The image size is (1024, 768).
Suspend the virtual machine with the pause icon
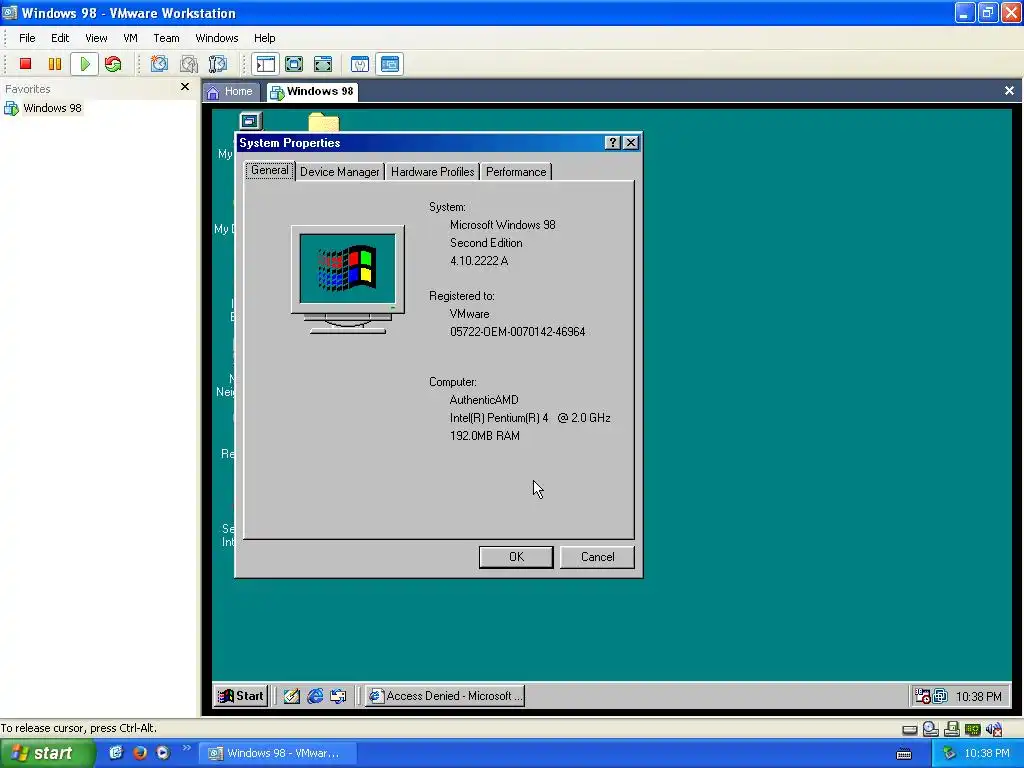pyautogui.click(x=55, y=64)
